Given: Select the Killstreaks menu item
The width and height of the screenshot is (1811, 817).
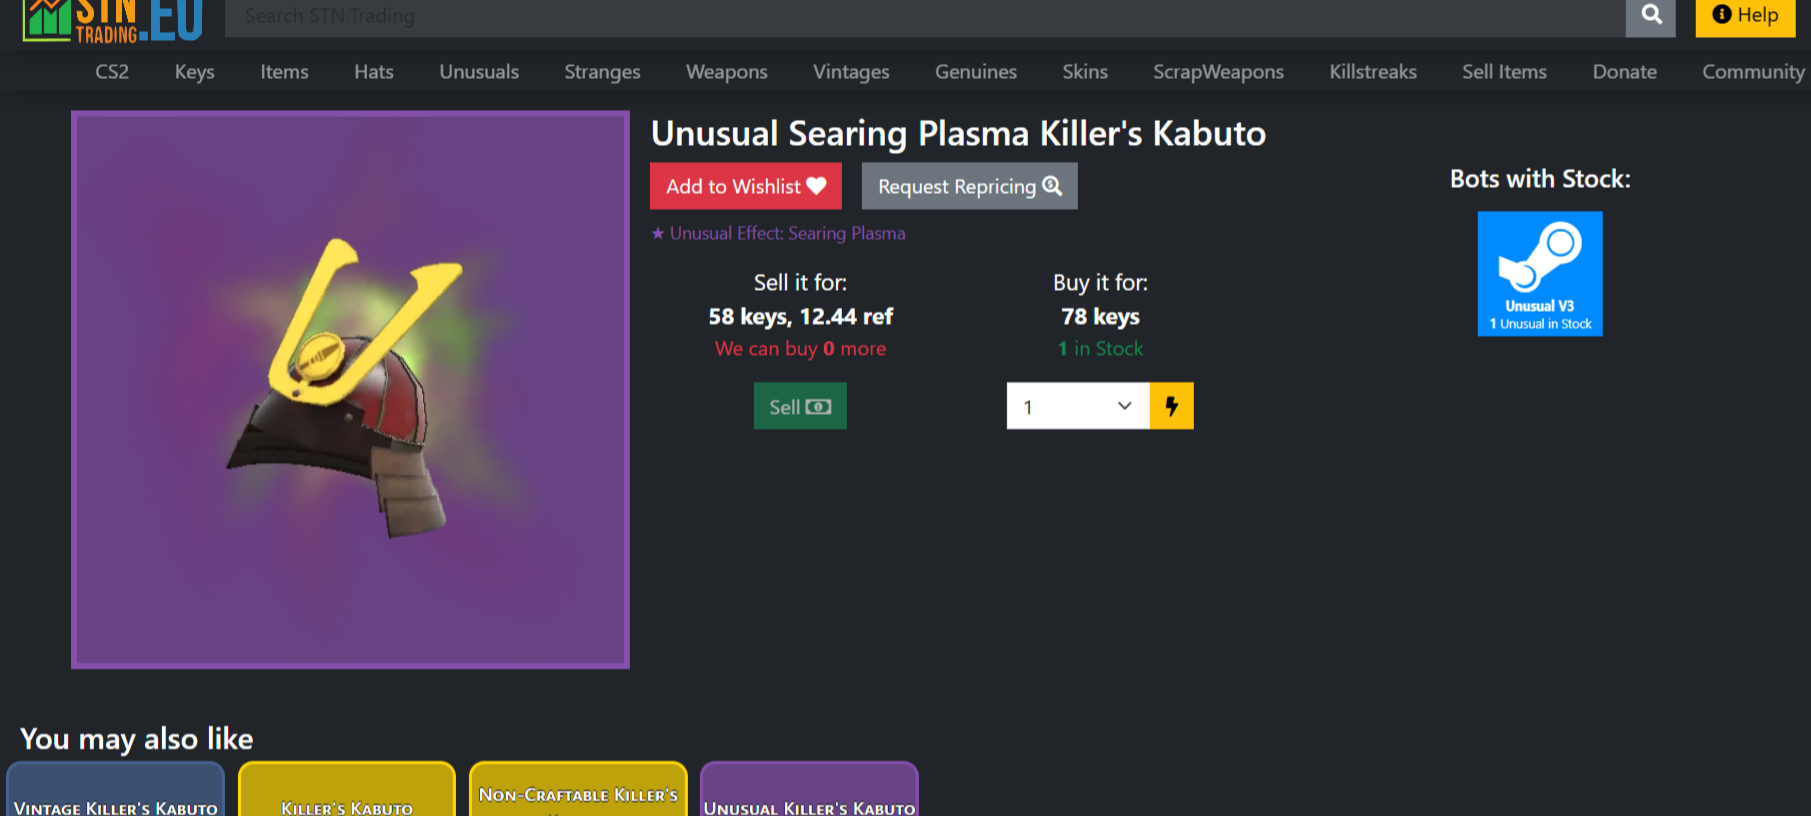Looking at the screenshot, I should click(1372, 72).
